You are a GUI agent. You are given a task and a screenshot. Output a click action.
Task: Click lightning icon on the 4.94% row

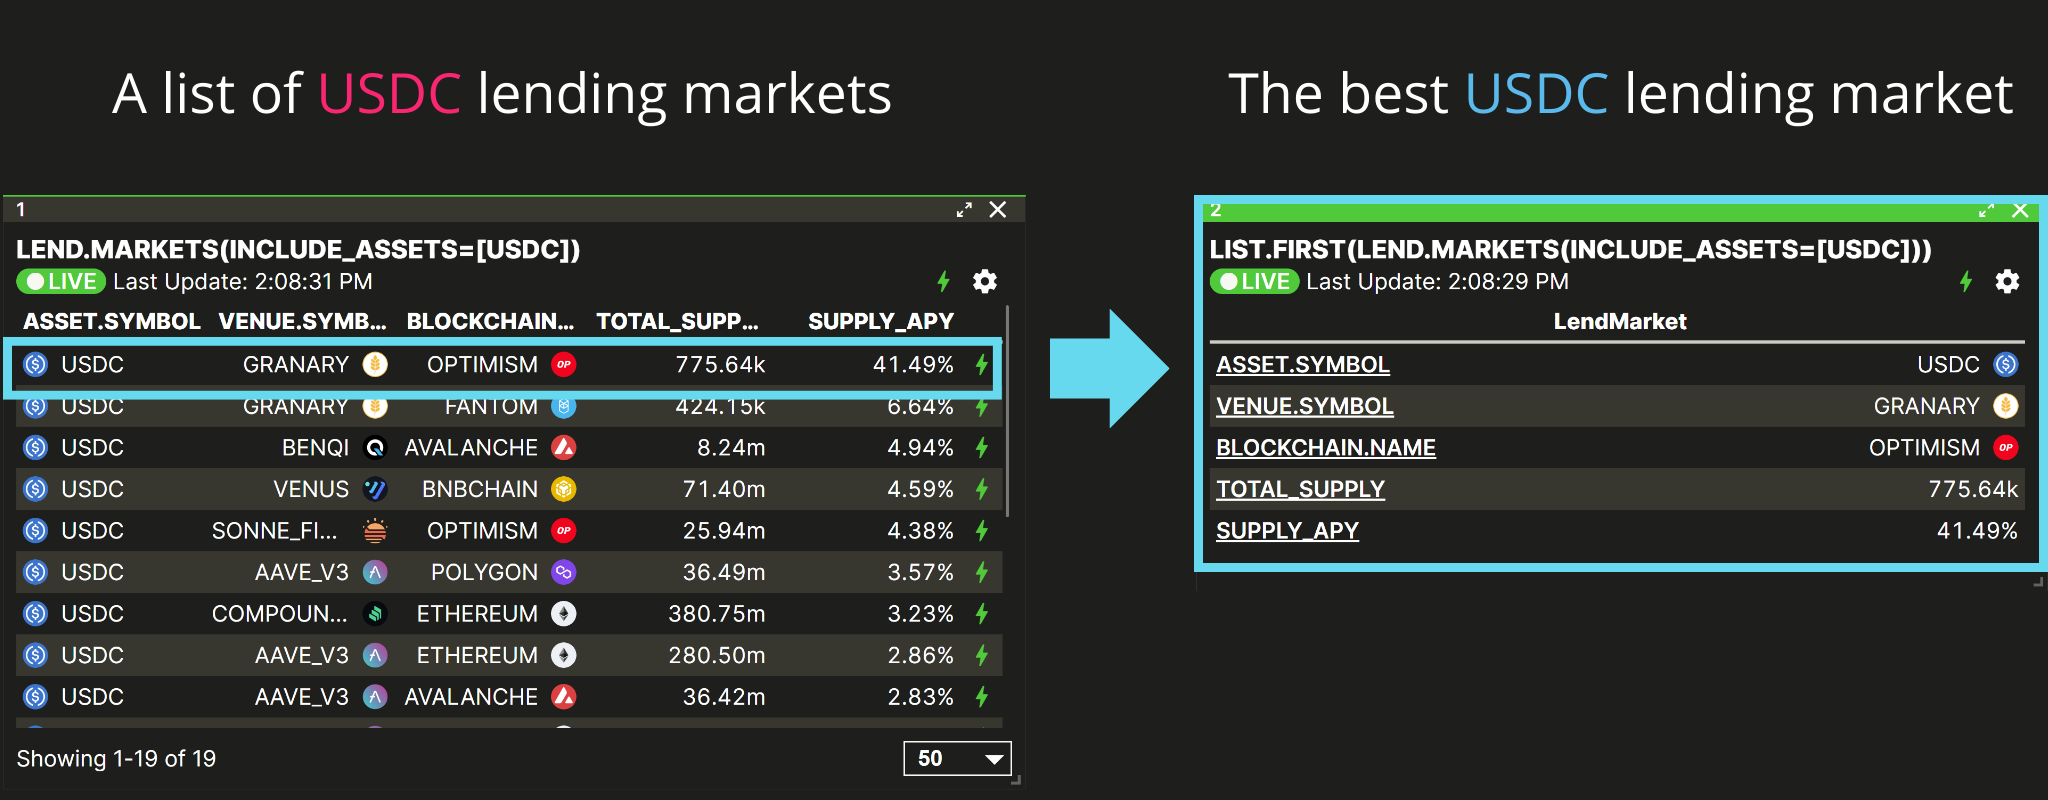click(x=982, y=448)
